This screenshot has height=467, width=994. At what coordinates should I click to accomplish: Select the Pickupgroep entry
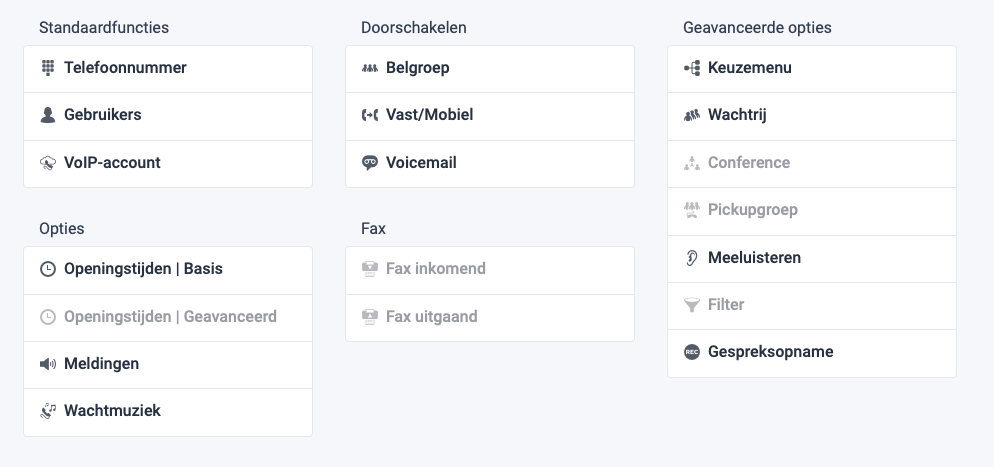pos(811,210)
